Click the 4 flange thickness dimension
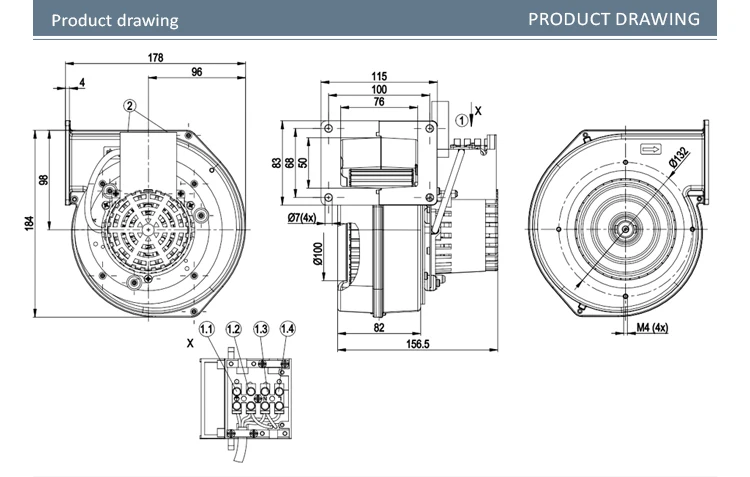The image size is (750, 477). [82, 82]
